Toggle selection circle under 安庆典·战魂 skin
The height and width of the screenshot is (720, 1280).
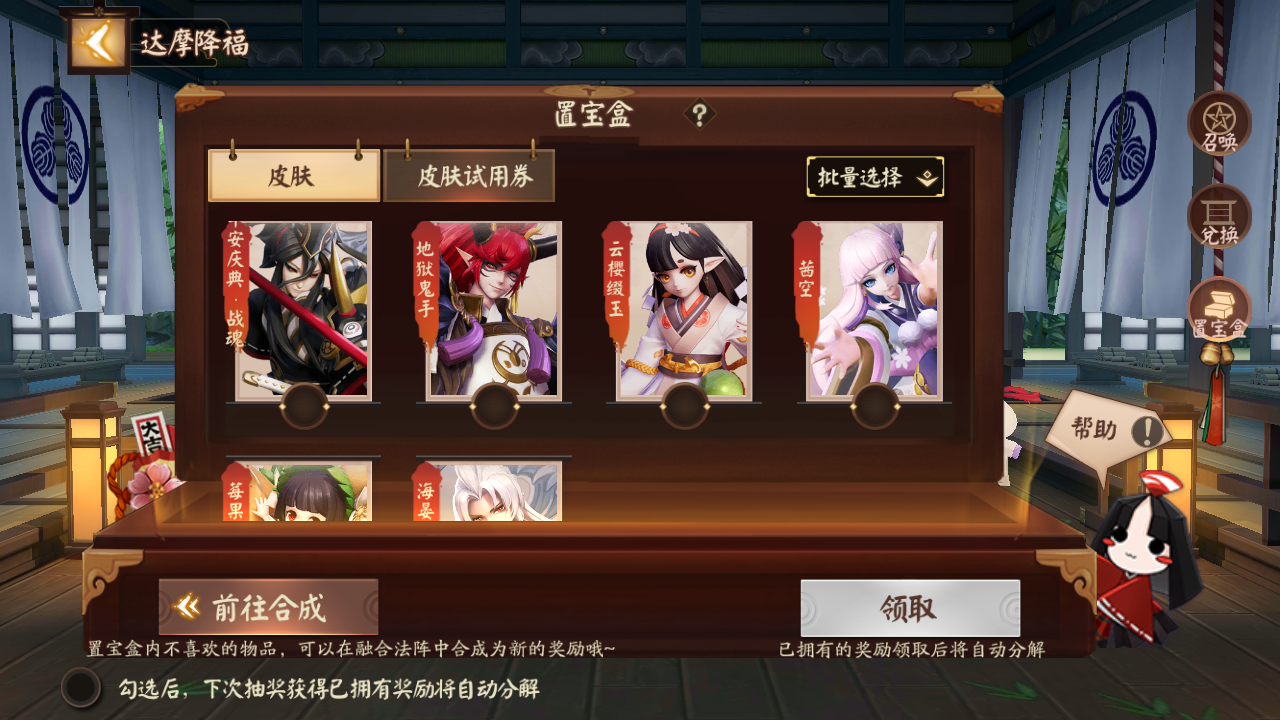click(x=304, y=406)
